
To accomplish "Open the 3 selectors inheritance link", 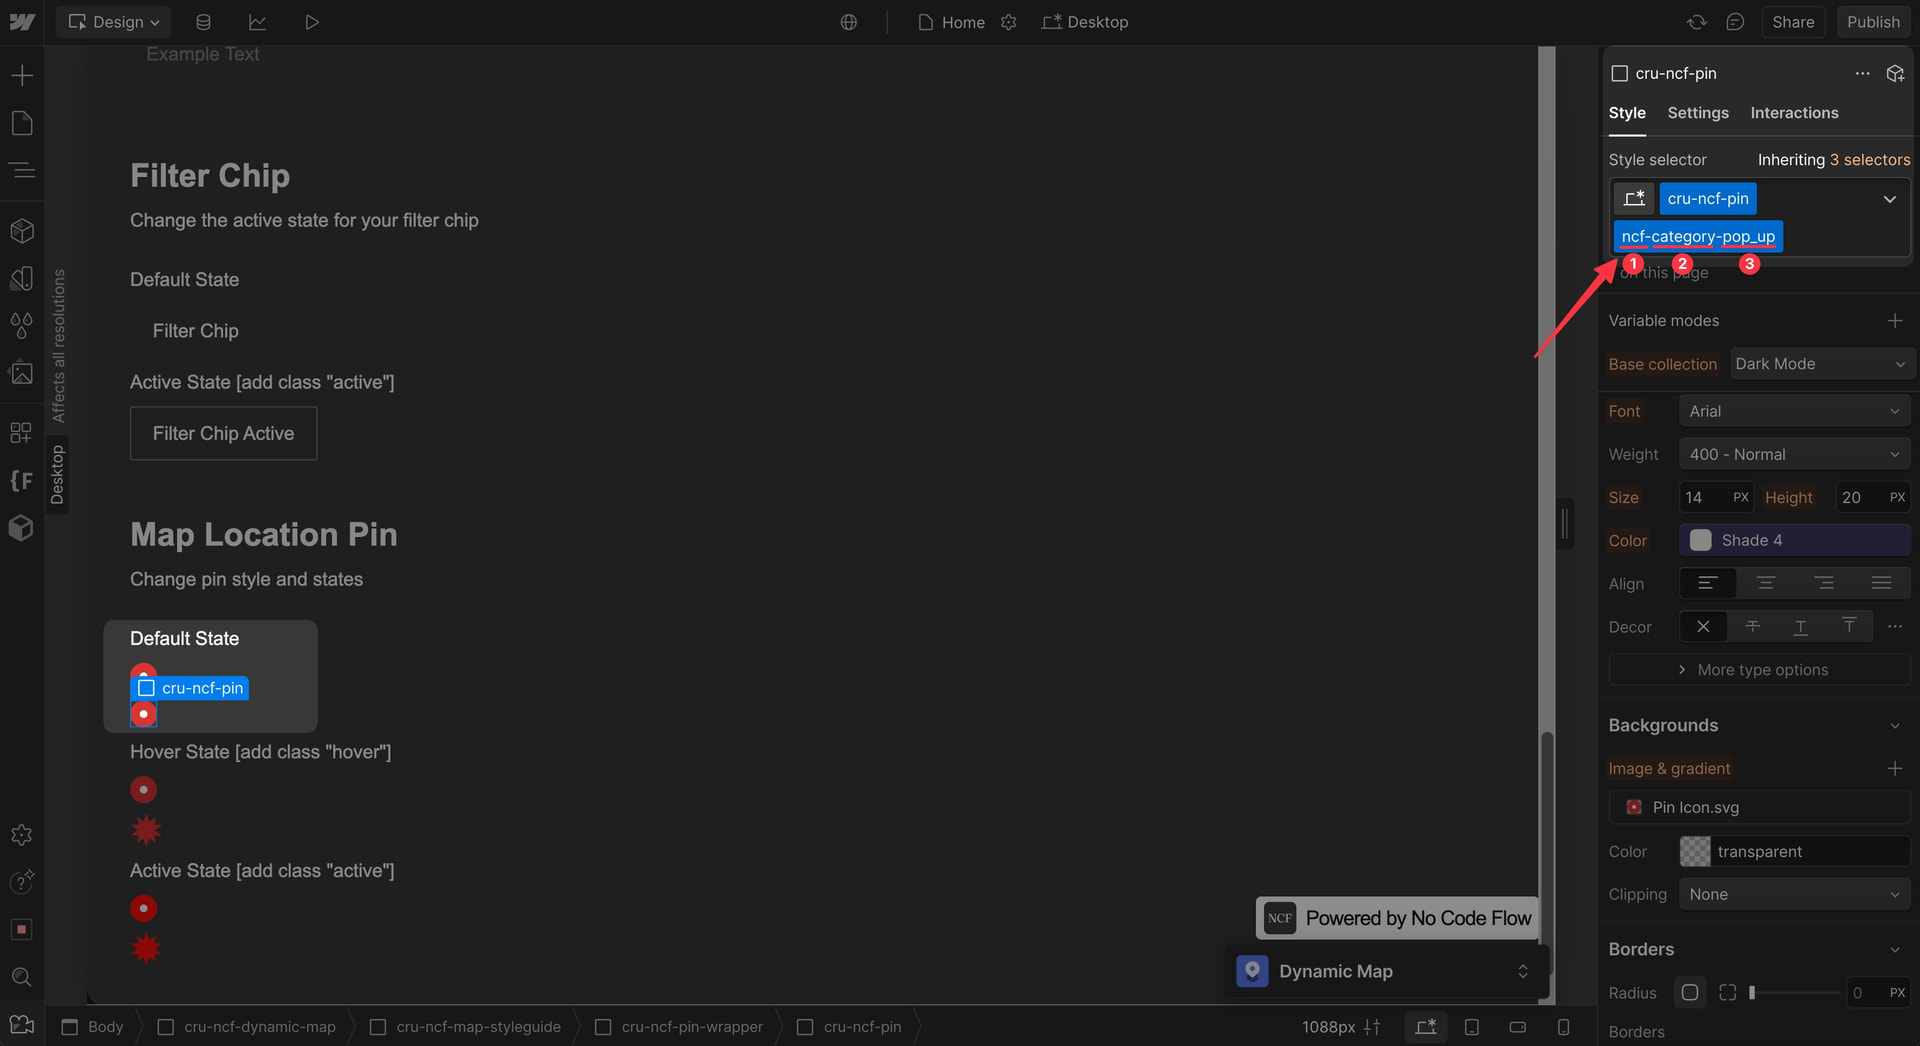I will 1870,160.
